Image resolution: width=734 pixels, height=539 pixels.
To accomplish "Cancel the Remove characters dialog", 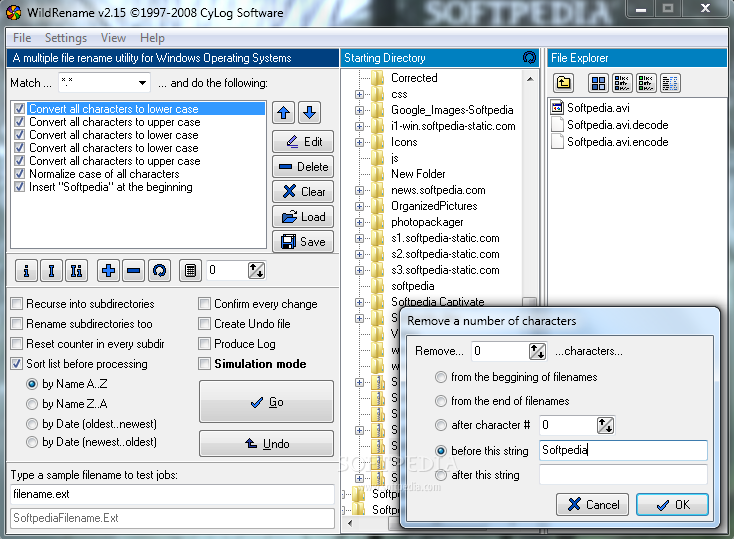I will (x=593, y=504).
